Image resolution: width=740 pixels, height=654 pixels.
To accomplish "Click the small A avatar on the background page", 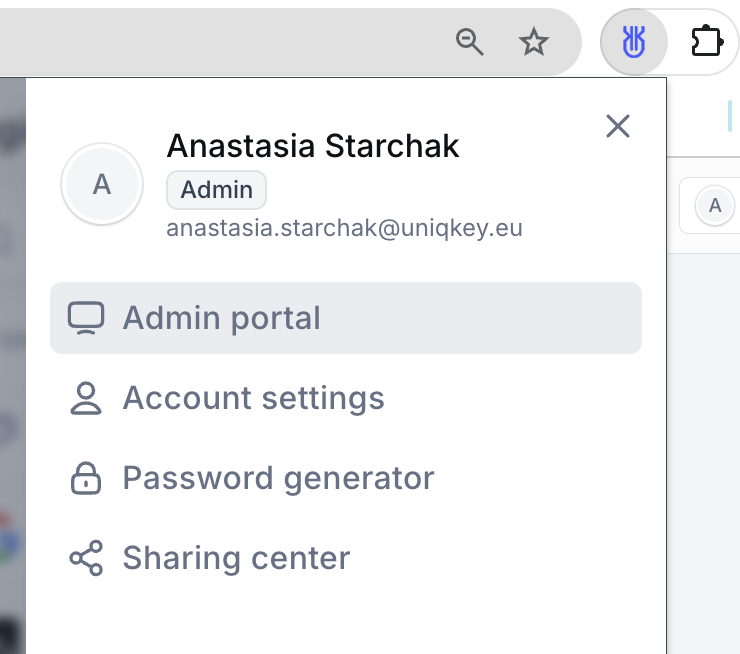I will tap(715, 205).
